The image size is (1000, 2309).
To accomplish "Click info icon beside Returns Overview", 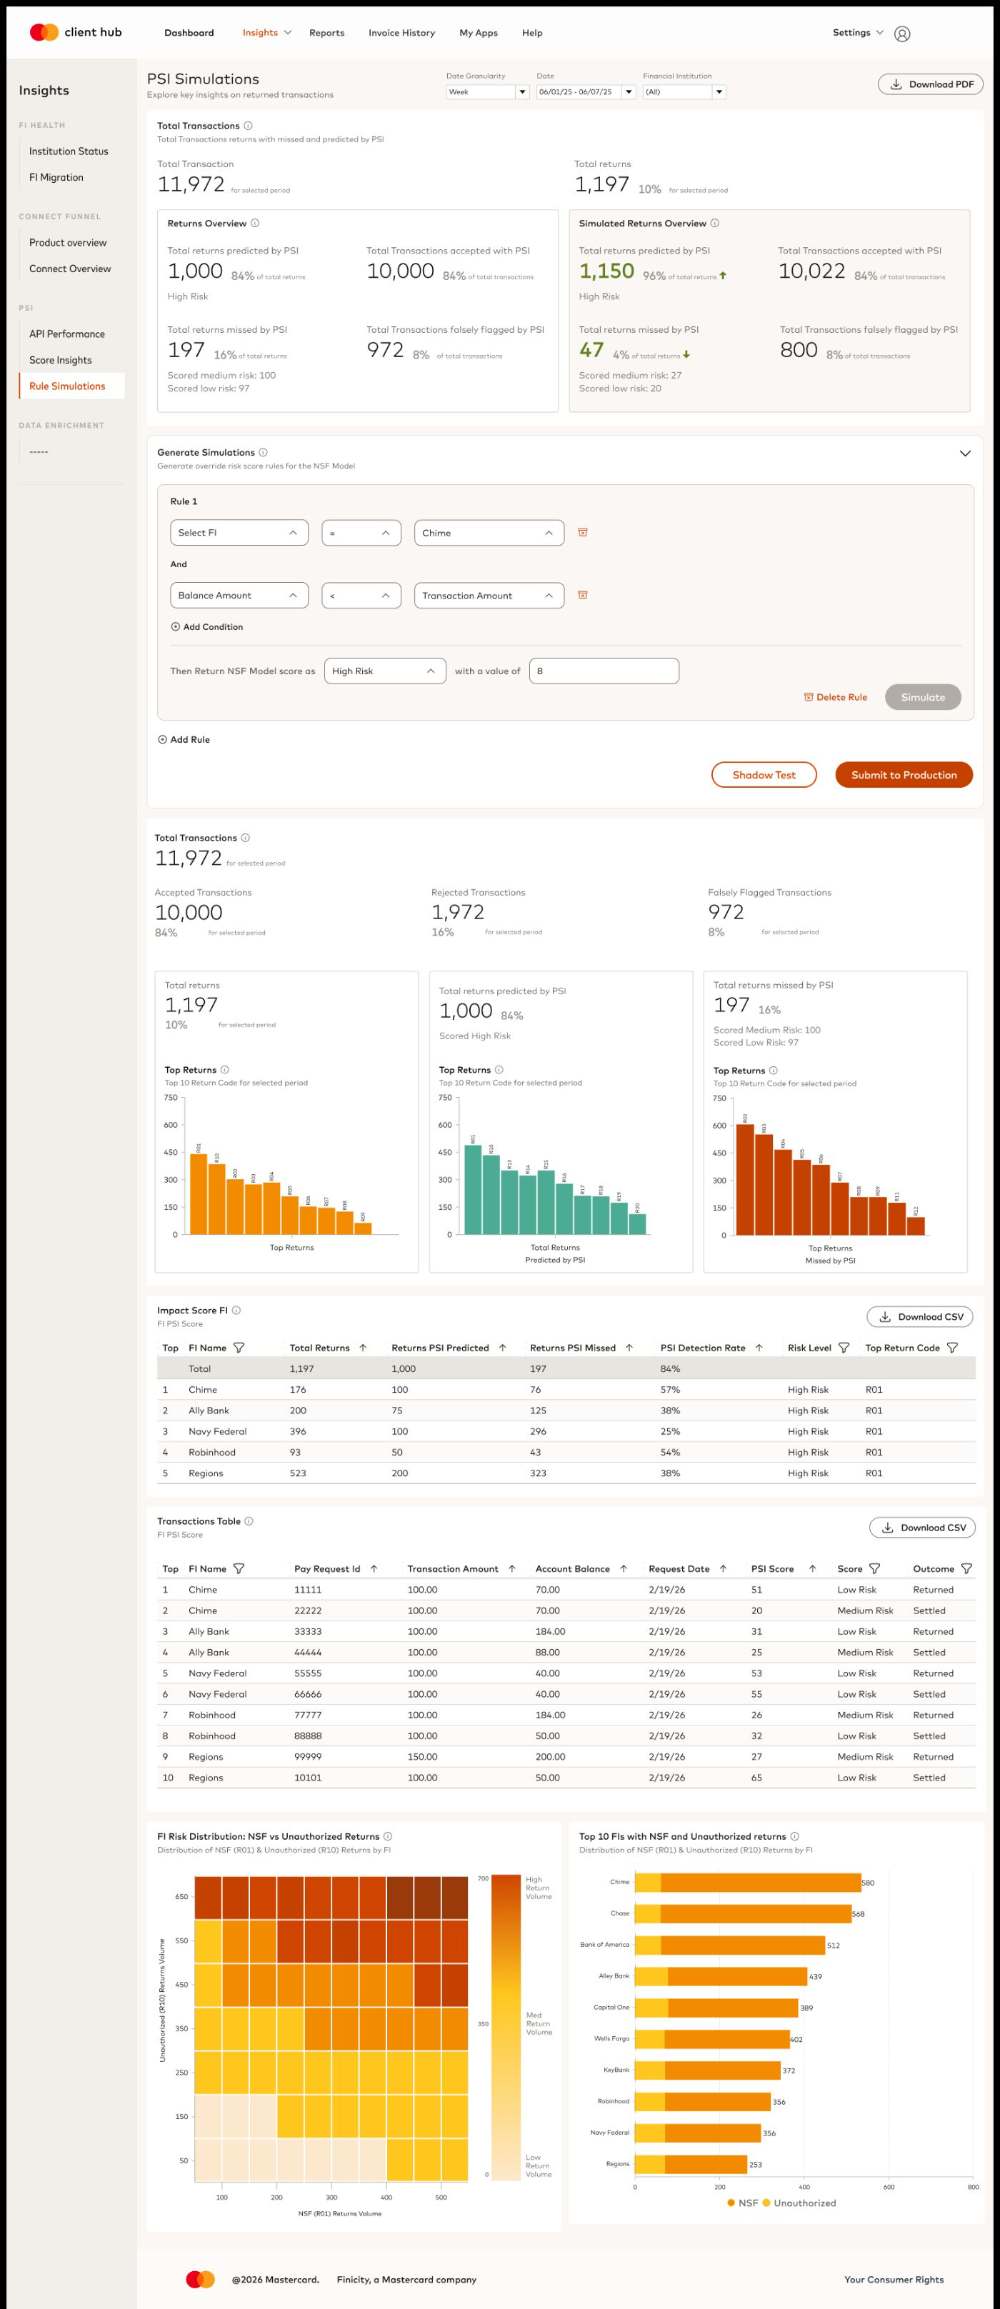I will tap(255, 223).
